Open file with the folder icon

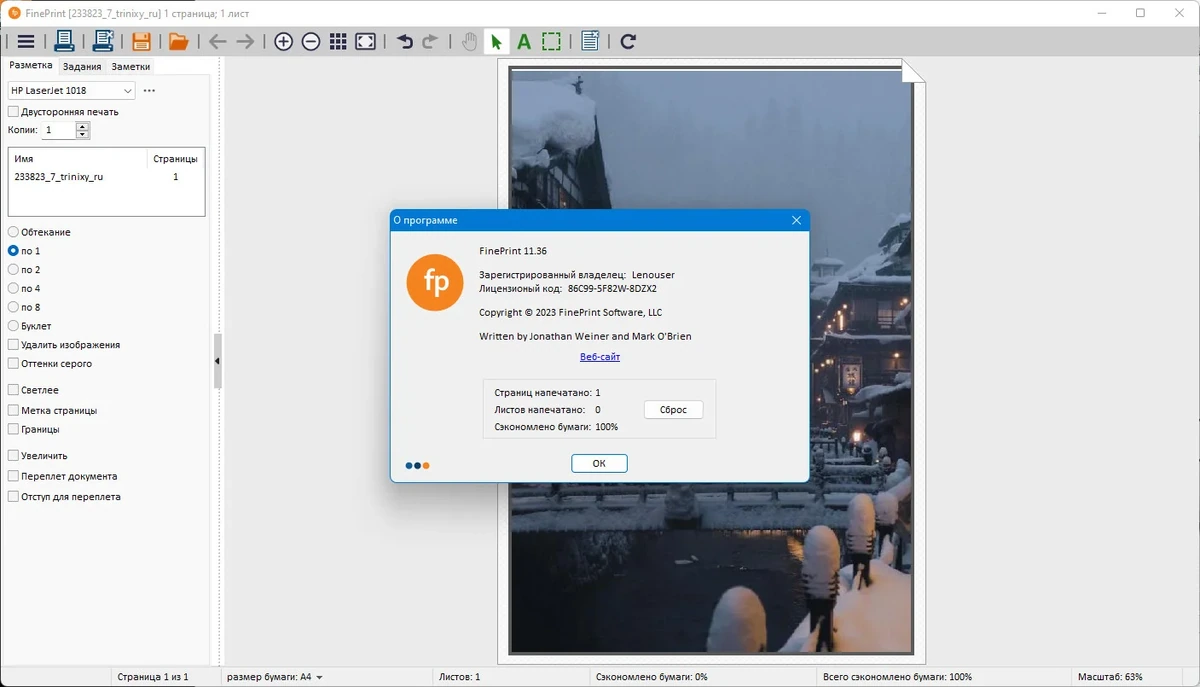(178, 41)
